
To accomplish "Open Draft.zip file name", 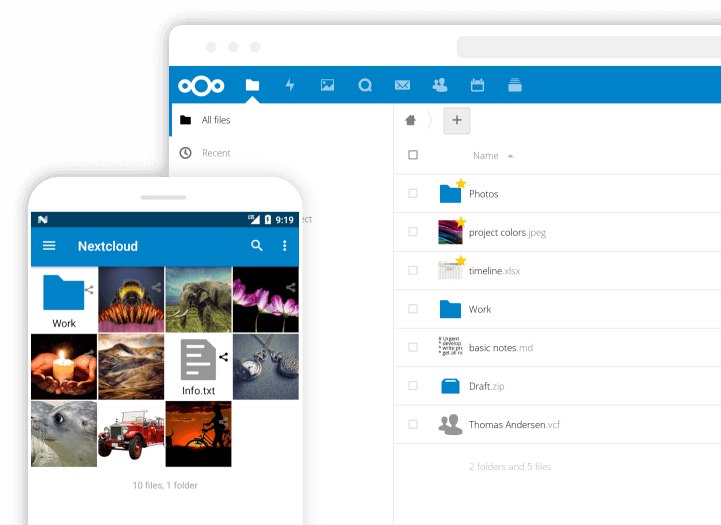I will click(486, 386).
